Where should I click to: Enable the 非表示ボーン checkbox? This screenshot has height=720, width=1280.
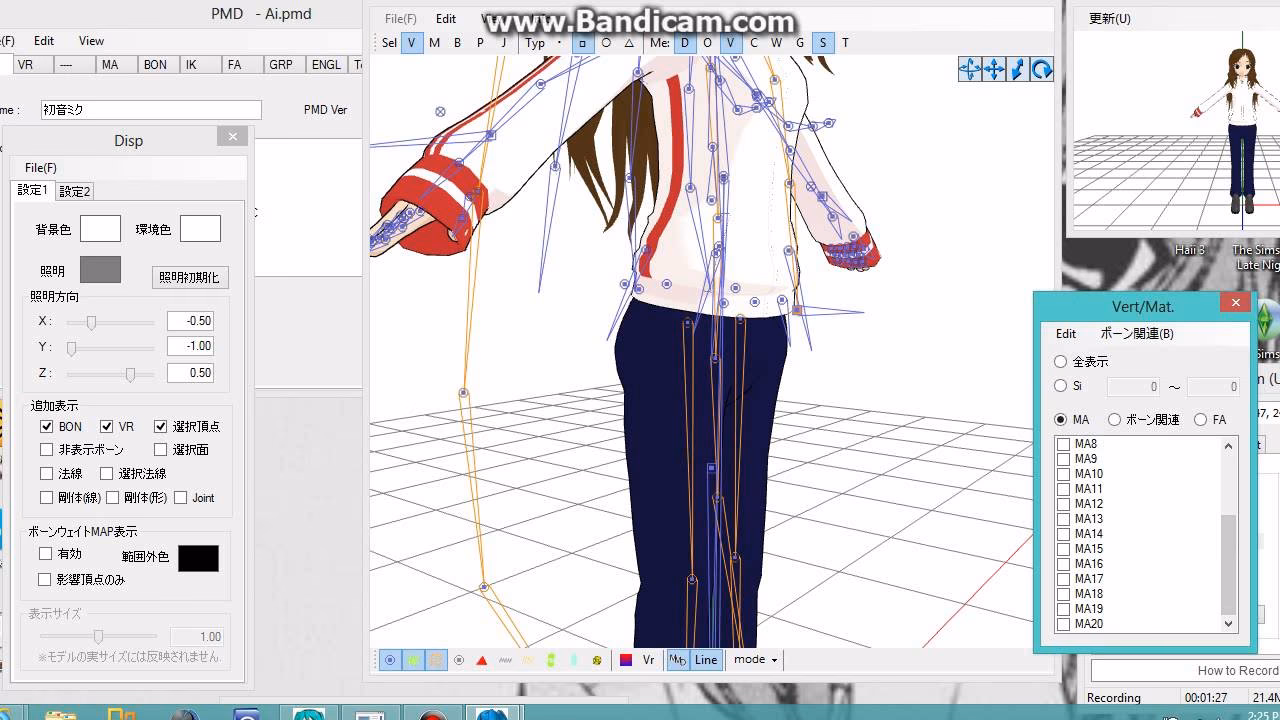point(46,450)
